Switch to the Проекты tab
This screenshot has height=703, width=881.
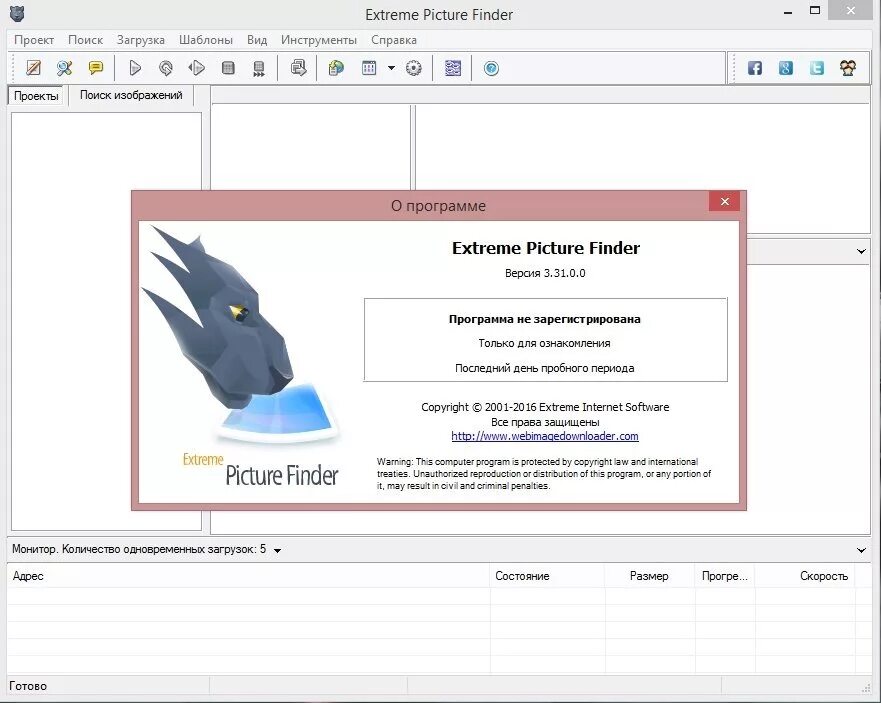[36, 96]
